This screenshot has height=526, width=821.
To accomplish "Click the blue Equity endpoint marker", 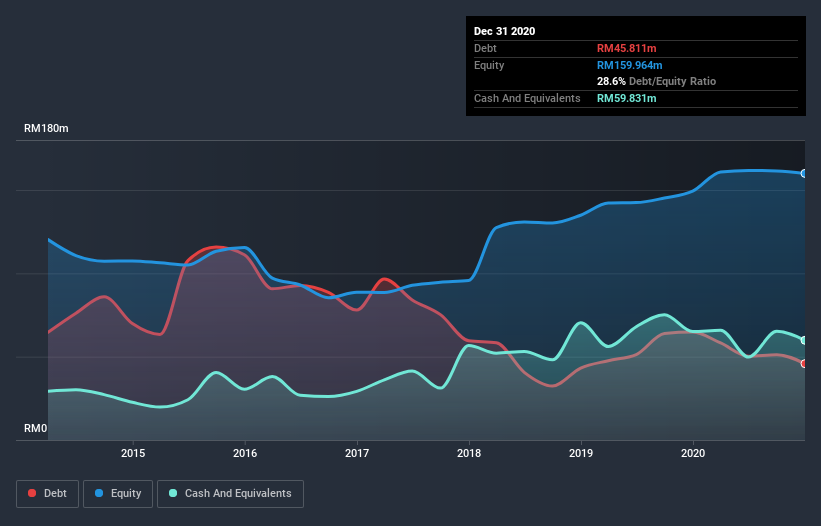I will (804, 173).
